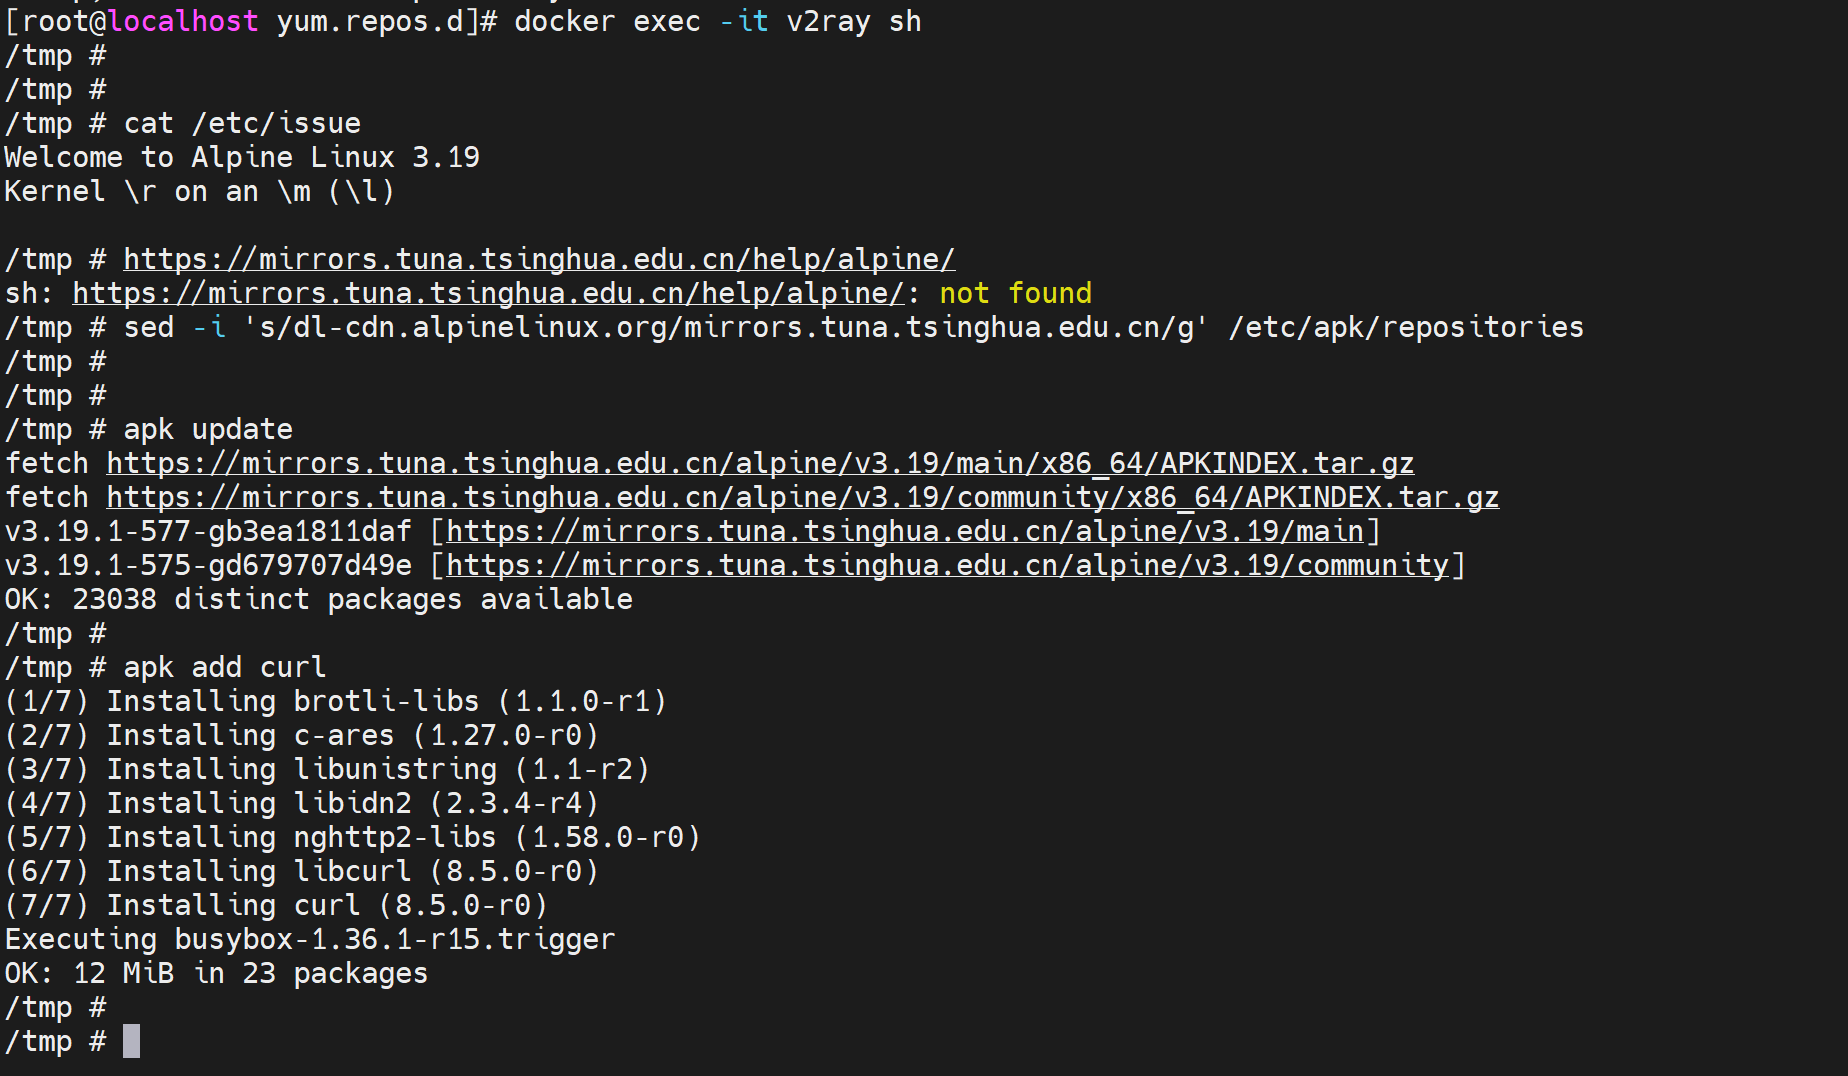Open the community x86_64 APKINDEX.tar.gz fetch link
The image size is (1848, 1076).
point(802,498)
